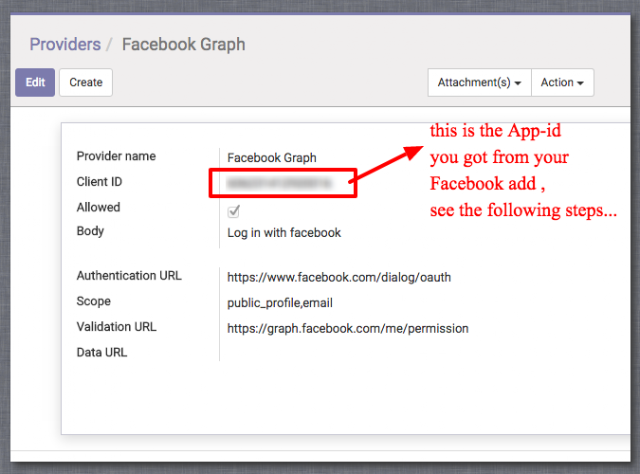The height and width of the screenshot is (474, 640).
Task: Click the Scope field label
Action: (93, 301)
